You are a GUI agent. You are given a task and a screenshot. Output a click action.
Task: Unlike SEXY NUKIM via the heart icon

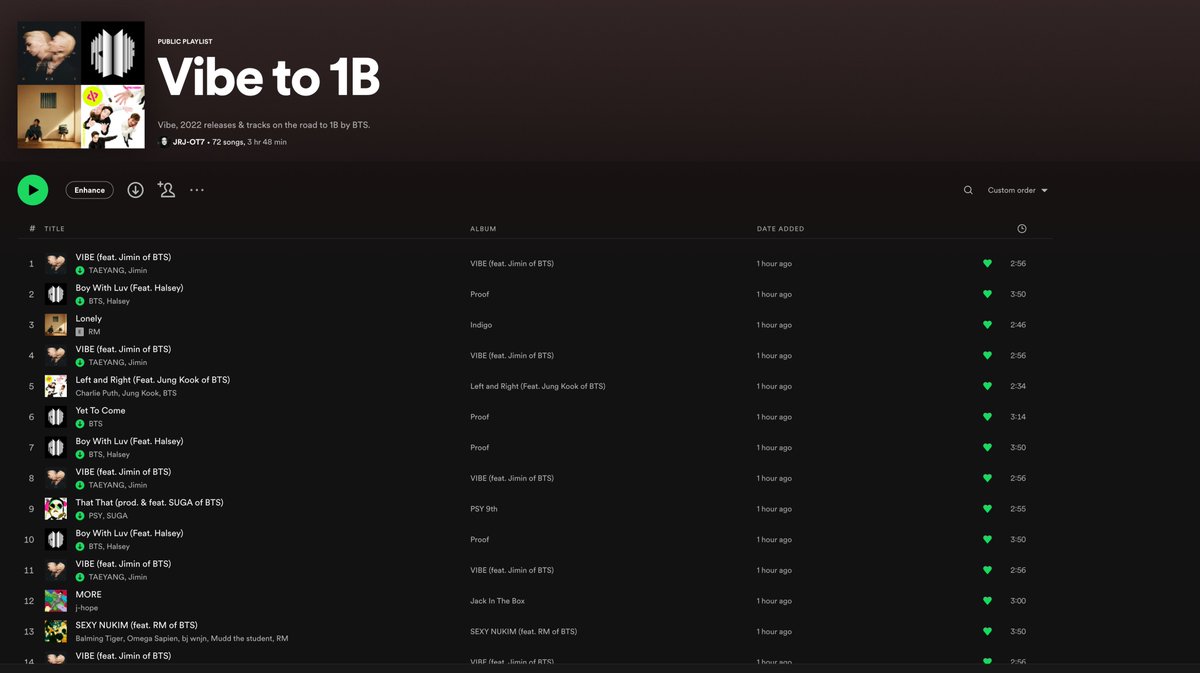[987, 632]
